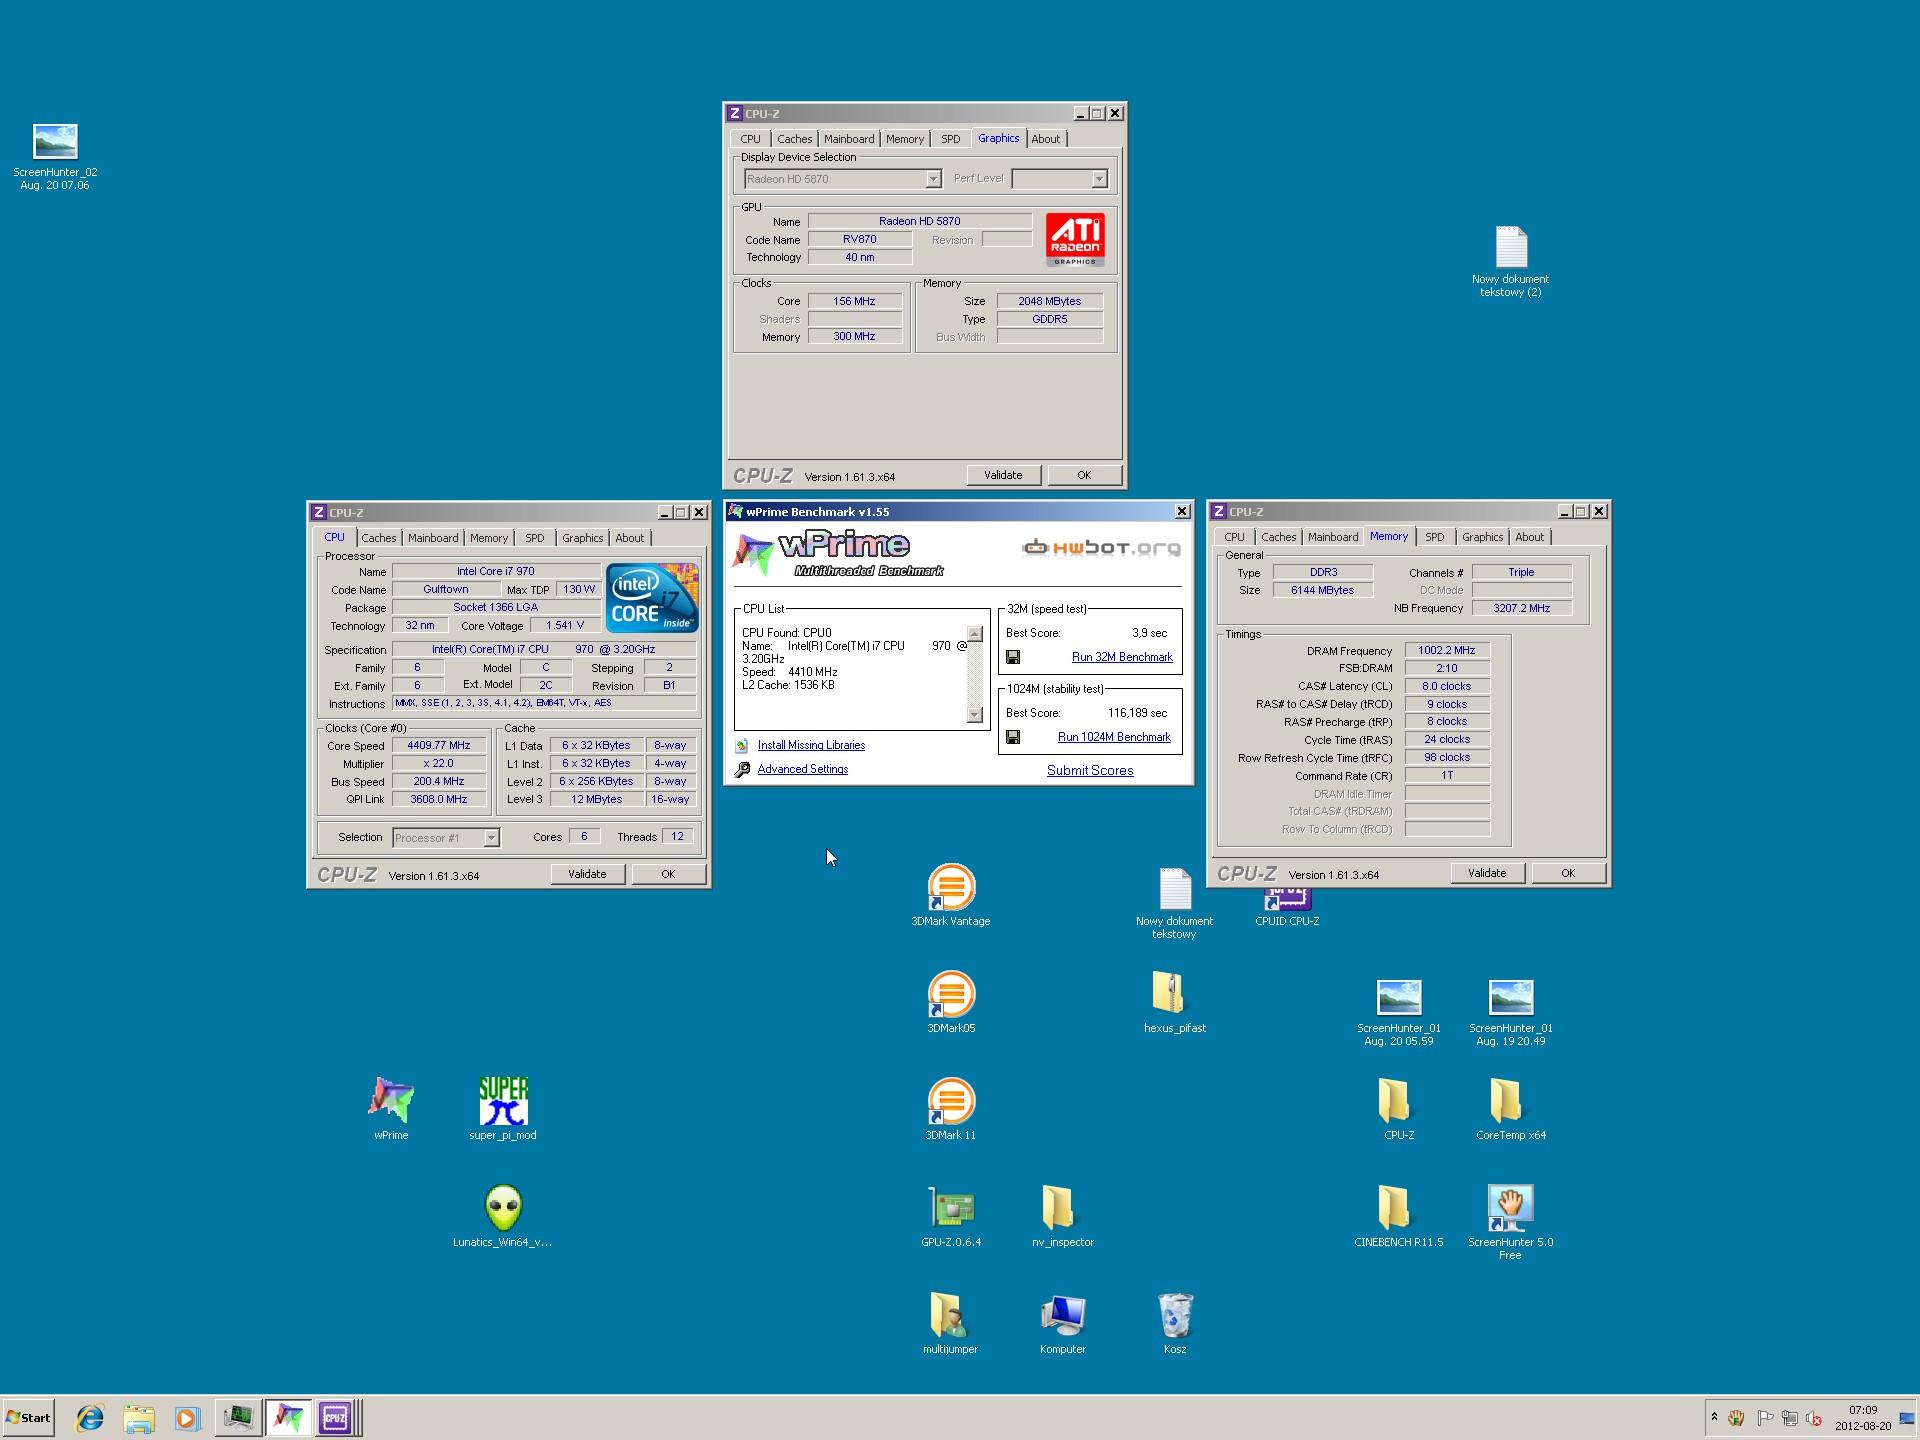Expand the Processor #1 selection dropdown
The height and width of the screenshot is (1440, 1920).
tap(491, 838)
